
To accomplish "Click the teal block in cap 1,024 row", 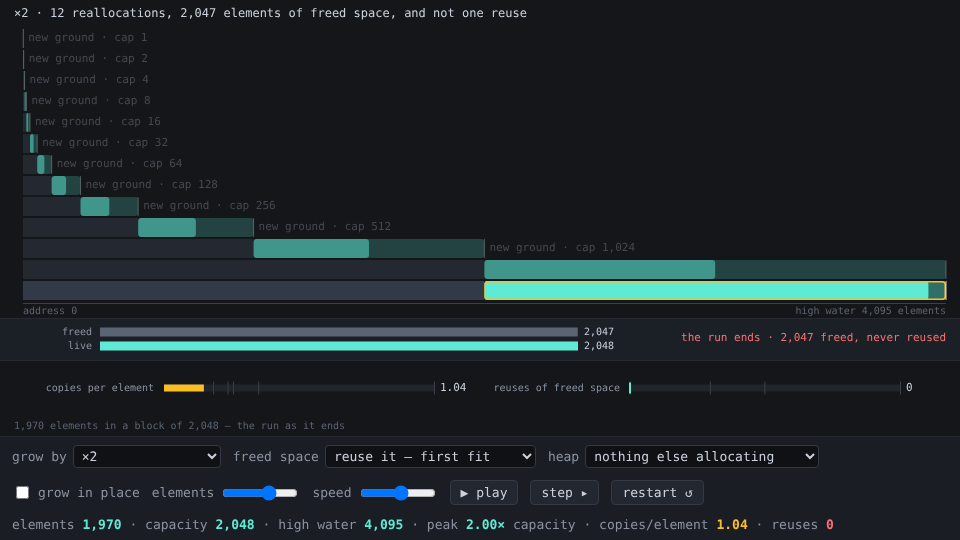I will pyautogui.click(x=311, y=249).
